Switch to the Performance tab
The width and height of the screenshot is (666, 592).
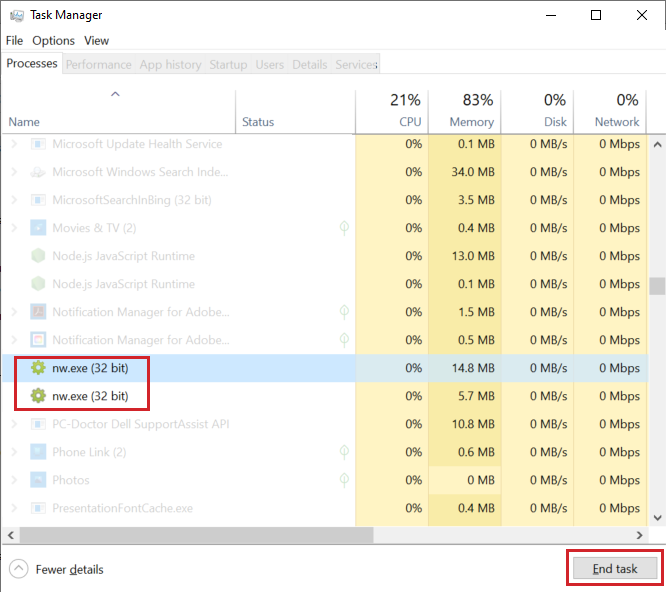(99, 65)
